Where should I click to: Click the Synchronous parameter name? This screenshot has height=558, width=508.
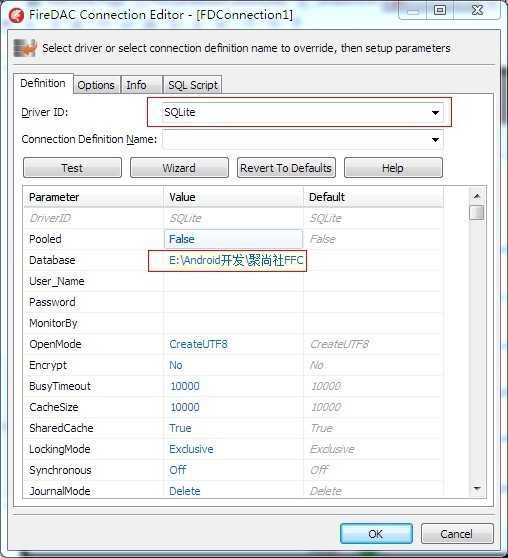(60, 470)
